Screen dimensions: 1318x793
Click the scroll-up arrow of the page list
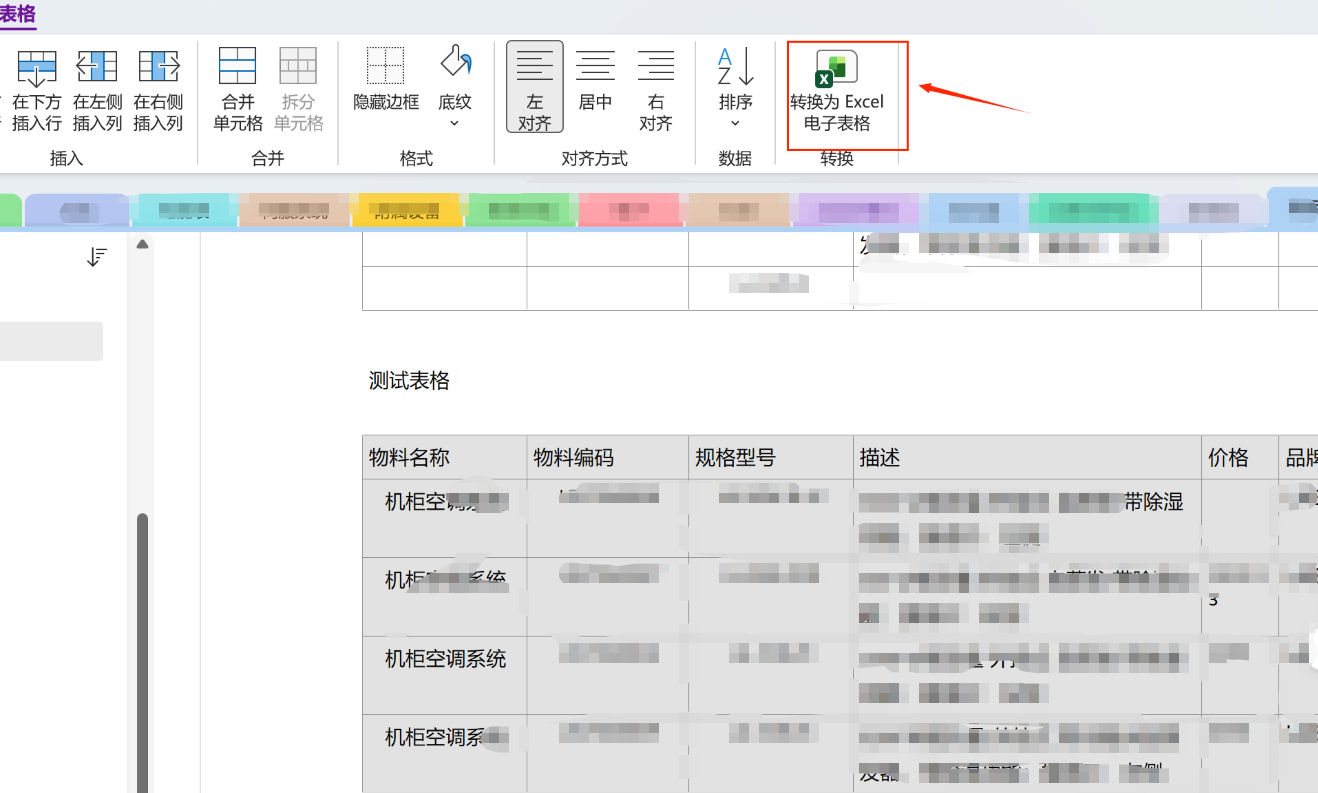(142, 244)
